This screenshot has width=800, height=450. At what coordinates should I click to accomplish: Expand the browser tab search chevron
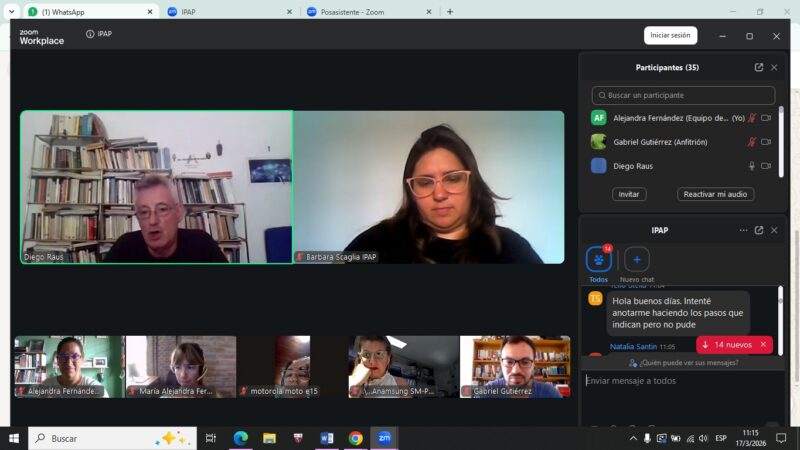pyautogui.click(x=12, y=12)
